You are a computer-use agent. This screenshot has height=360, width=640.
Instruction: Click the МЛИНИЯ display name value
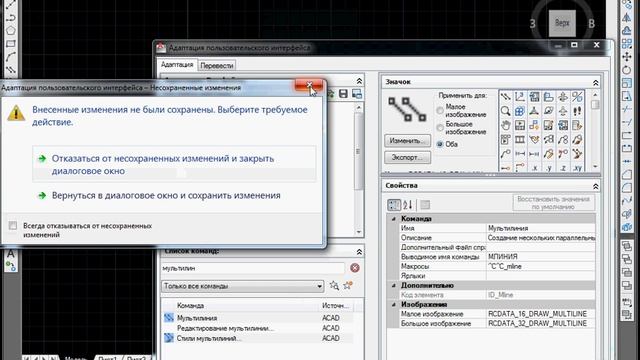[541, 257]
